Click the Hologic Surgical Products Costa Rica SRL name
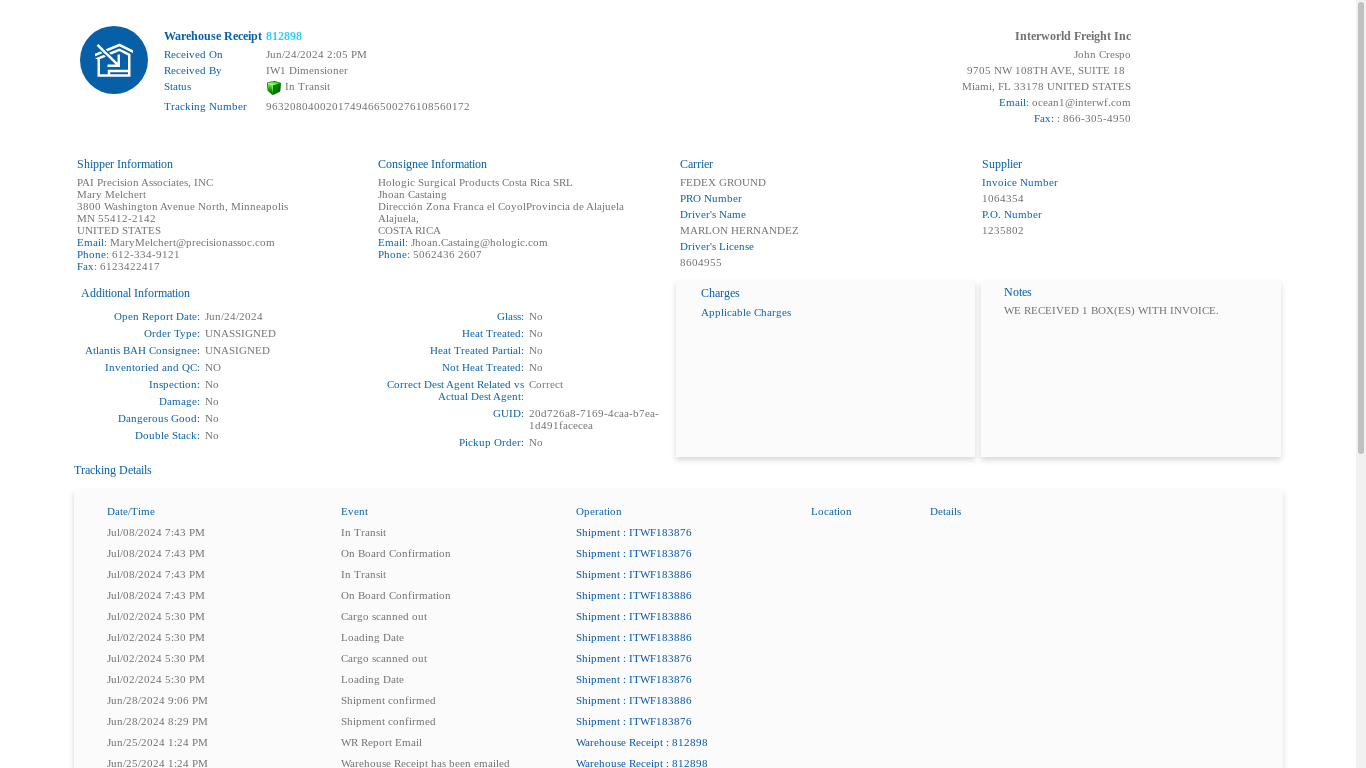The image size is (1366, 768). (475, 182)
